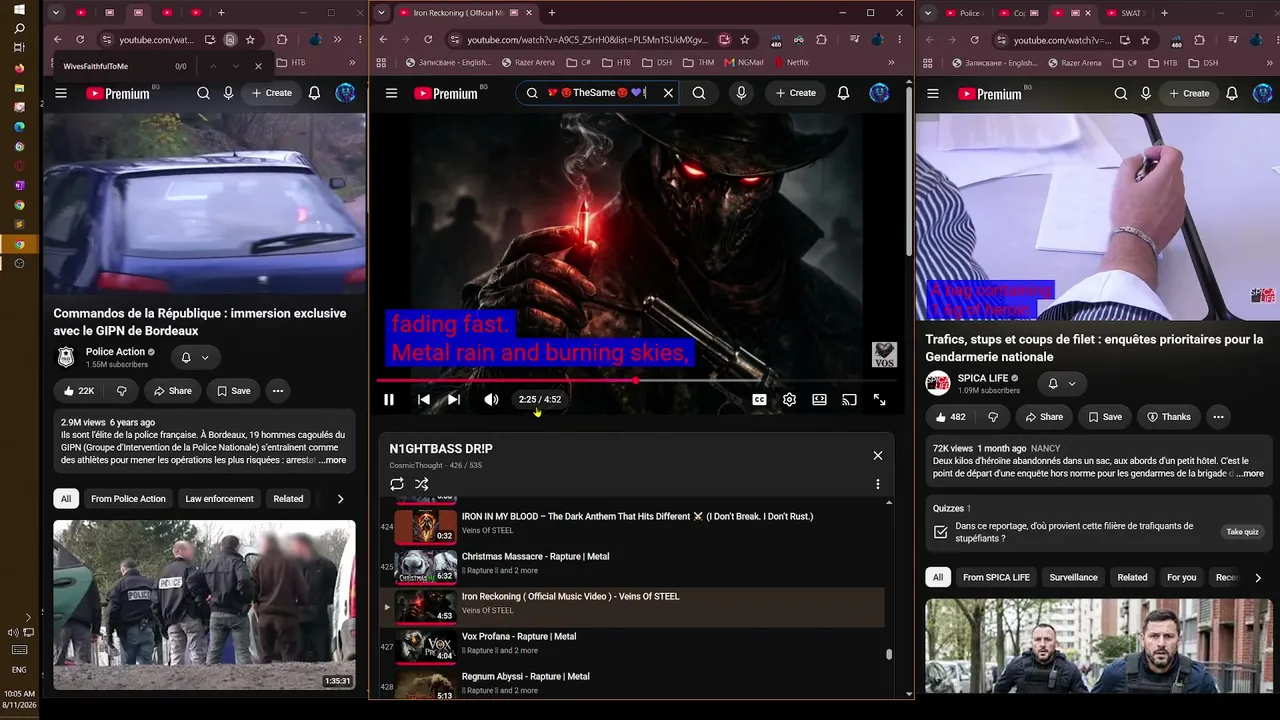Open Create menu in middle YouTube window
This screenshot has width=1280, height=720.
[x=795, y=93]
